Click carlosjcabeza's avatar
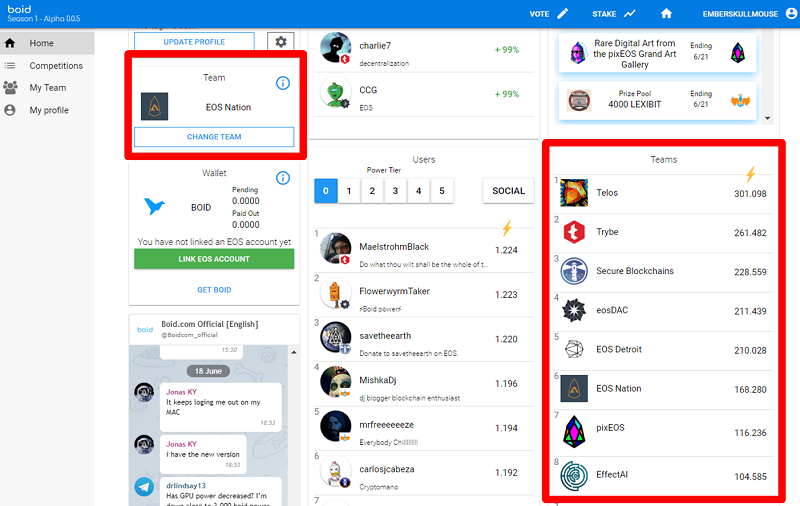This screenshot has width=800, height=506. [336, 470]
